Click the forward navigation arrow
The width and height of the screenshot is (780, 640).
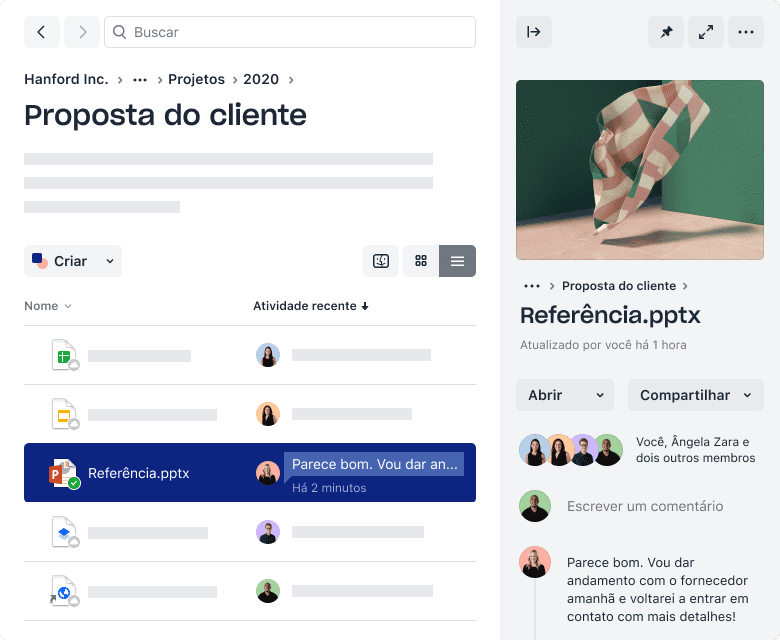[82, 32]
